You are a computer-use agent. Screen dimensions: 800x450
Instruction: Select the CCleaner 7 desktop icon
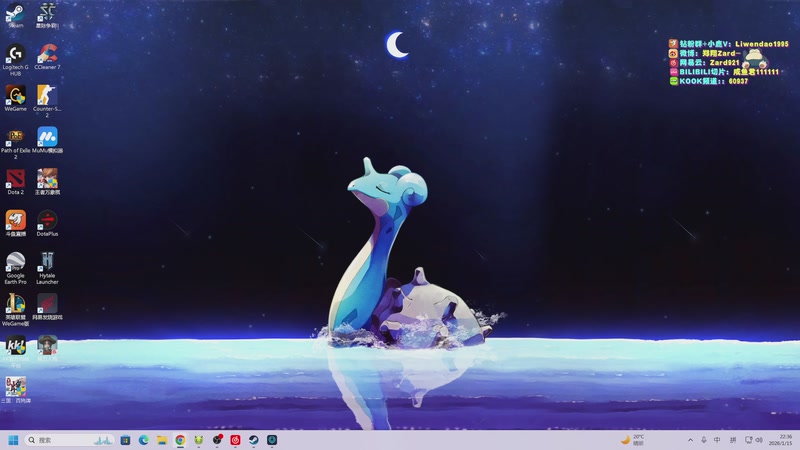click(47, 56)
